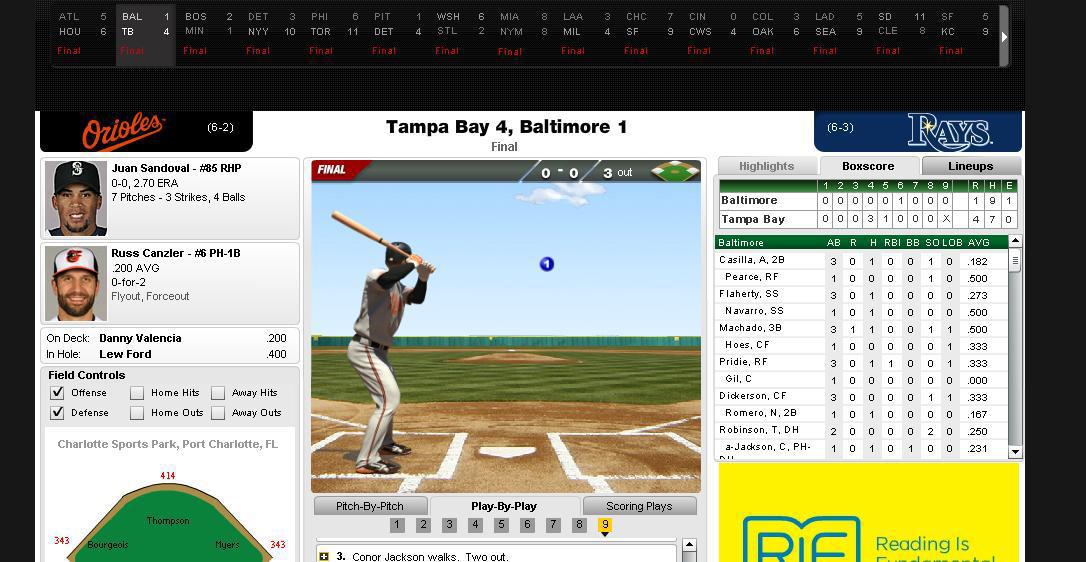Select the SD vs CLE game
The image size is (1086, 562).
pyautogui.click(x=902, y=33)
